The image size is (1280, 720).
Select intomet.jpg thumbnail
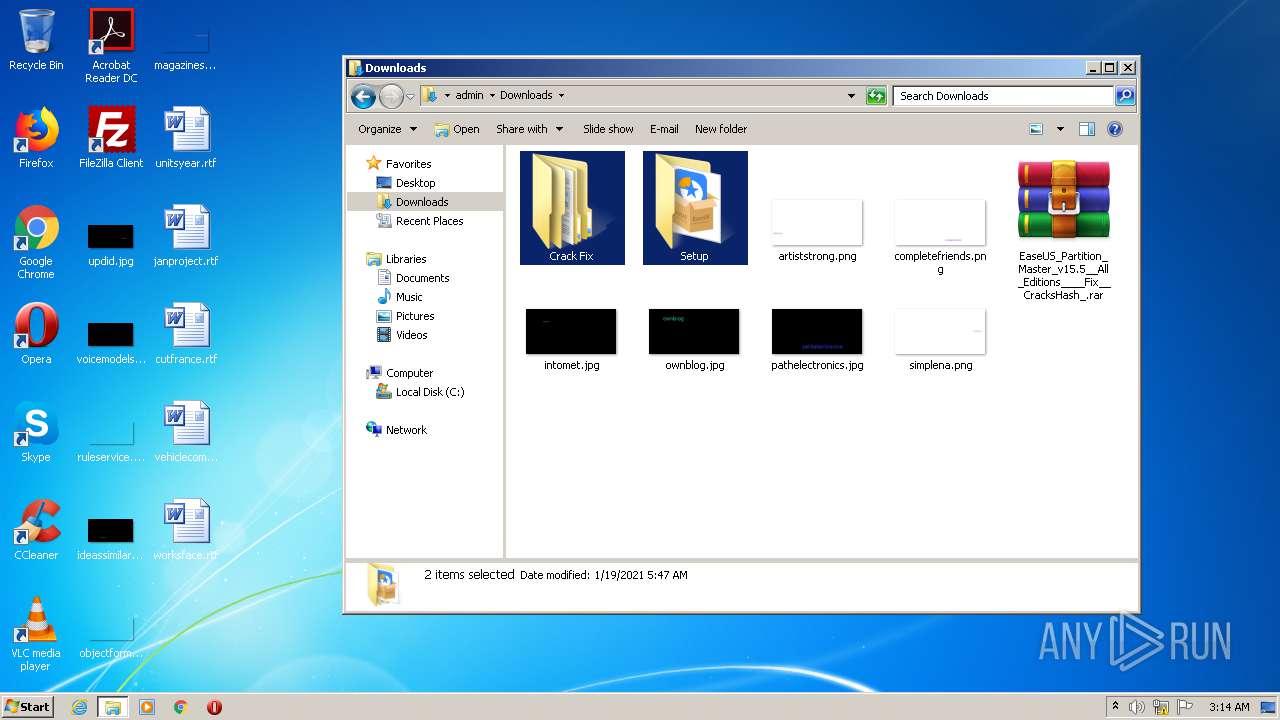572,339
